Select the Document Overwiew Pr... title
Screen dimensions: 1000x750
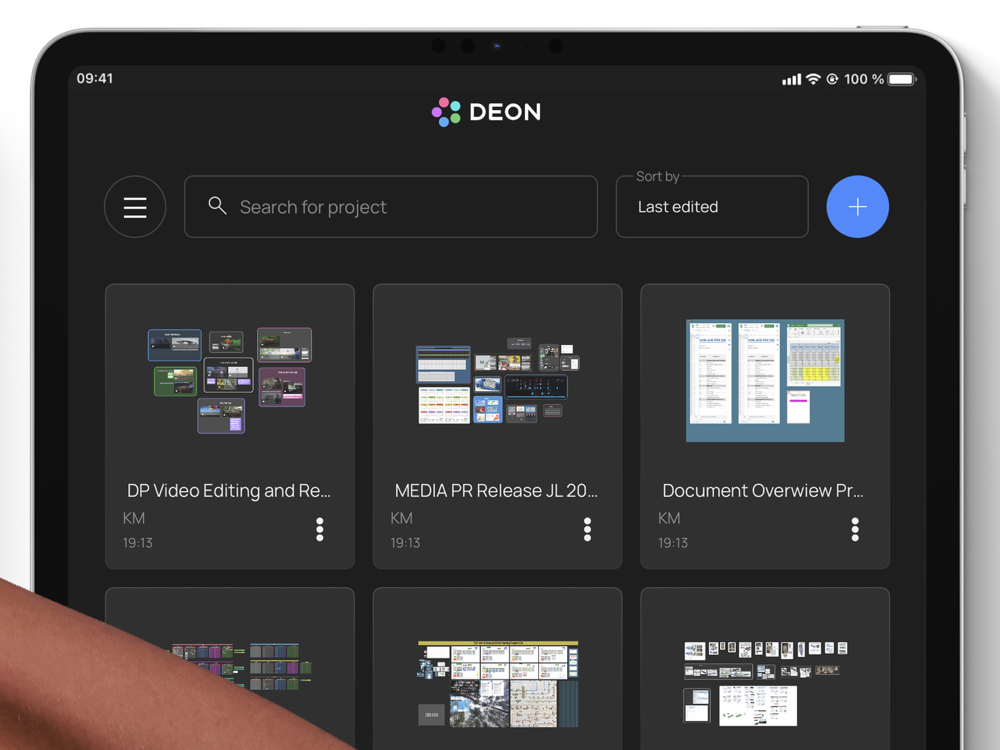763,490
